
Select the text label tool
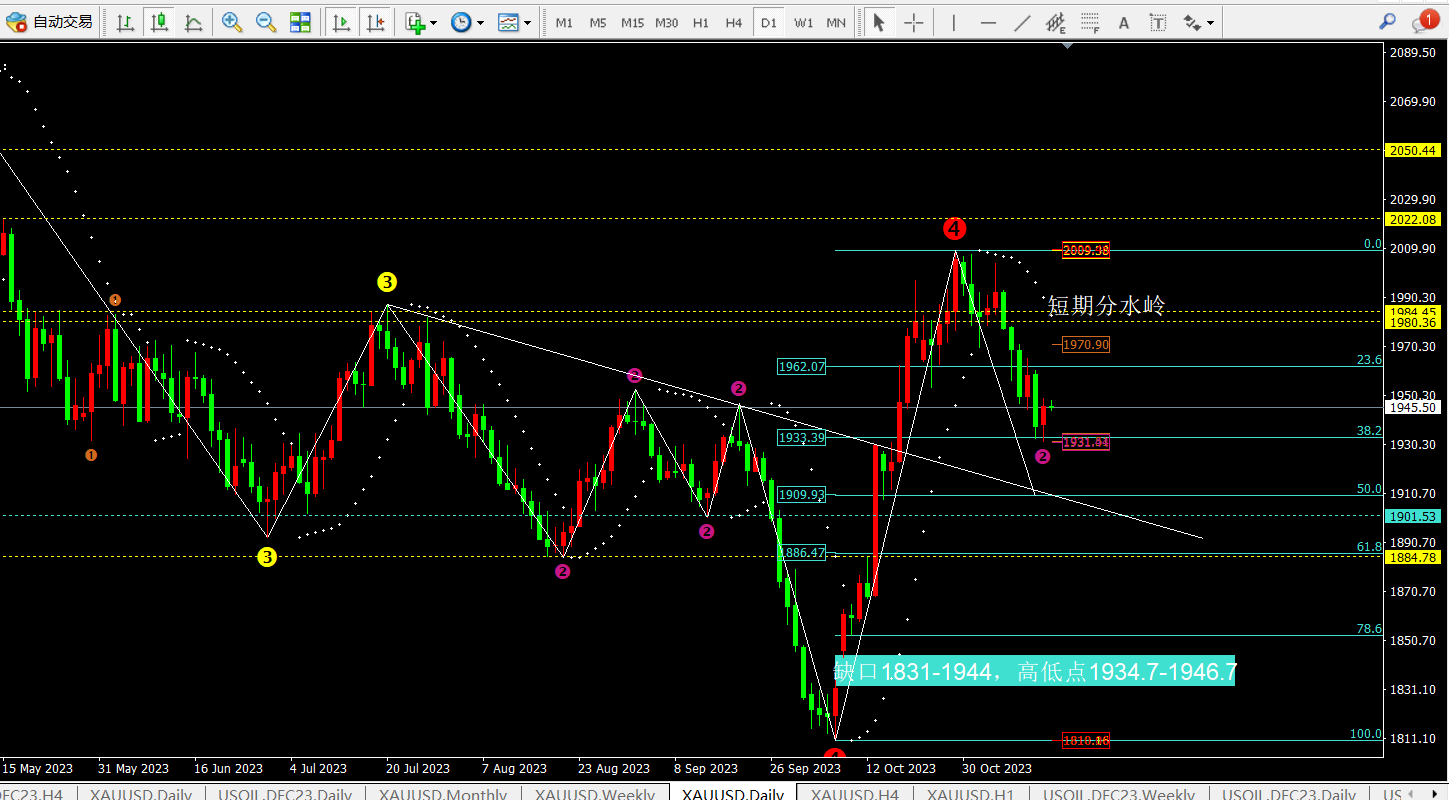coord(1158,22)
